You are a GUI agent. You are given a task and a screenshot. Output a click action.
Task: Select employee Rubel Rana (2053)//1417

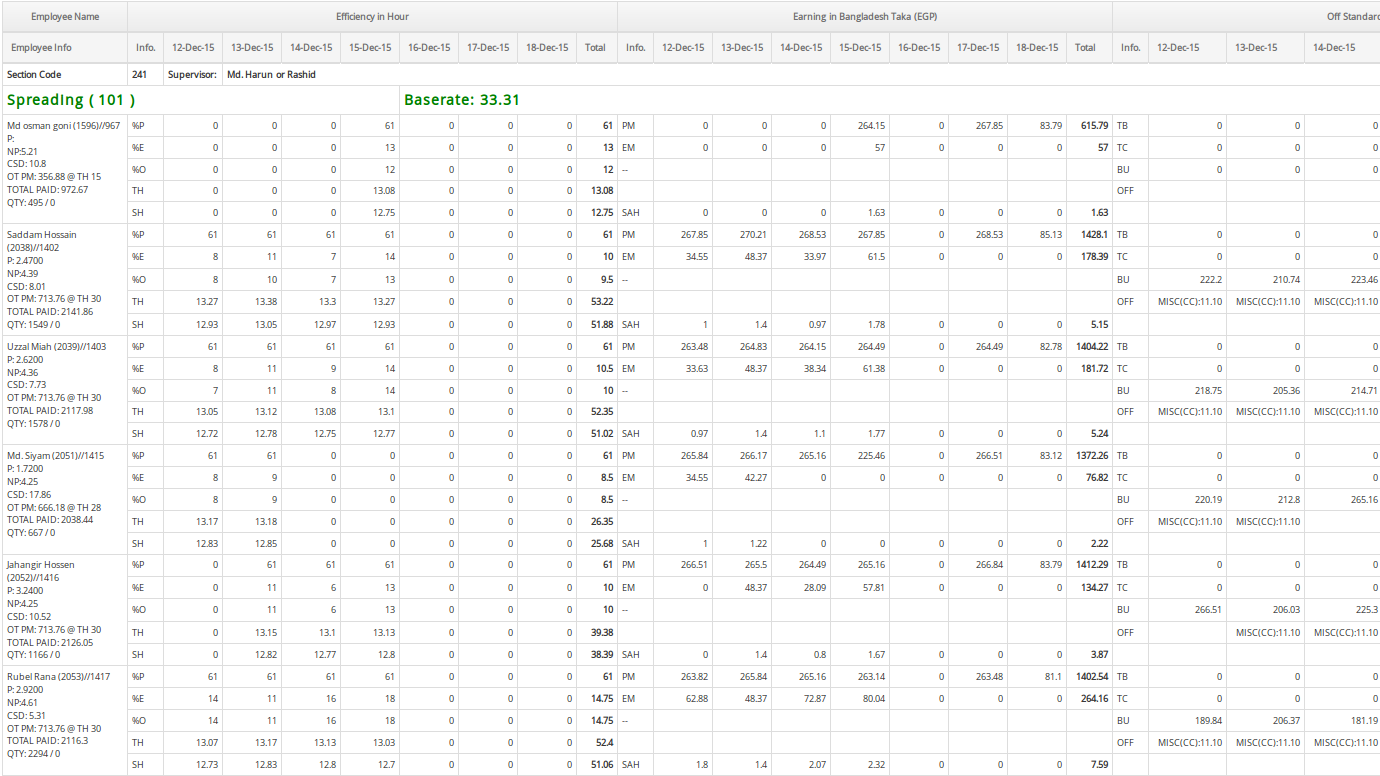(x=58, y=677)
